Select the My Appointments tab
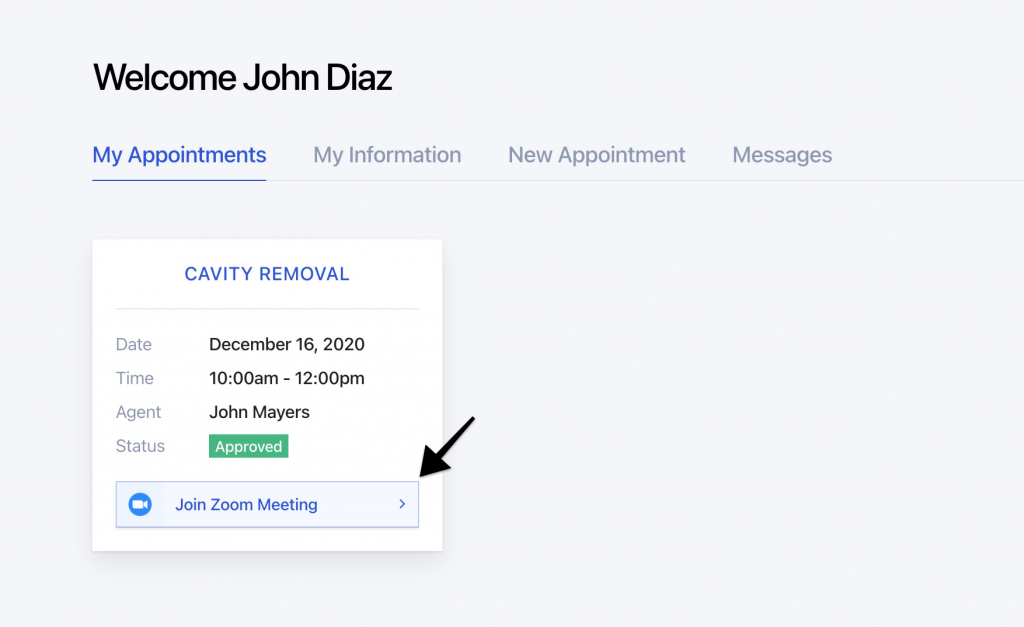 [x=179, y=155]
